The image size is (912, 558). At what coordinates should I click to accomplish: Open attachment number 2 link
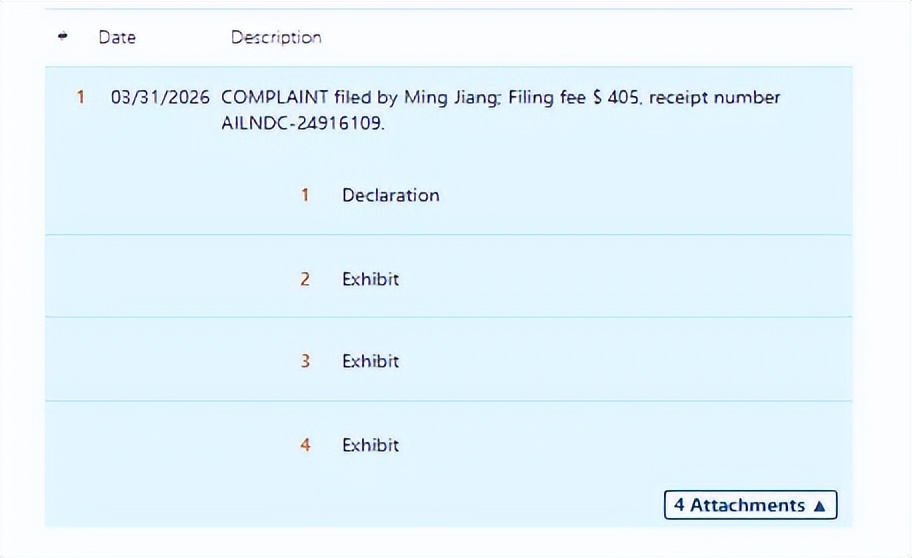(305, 279)
